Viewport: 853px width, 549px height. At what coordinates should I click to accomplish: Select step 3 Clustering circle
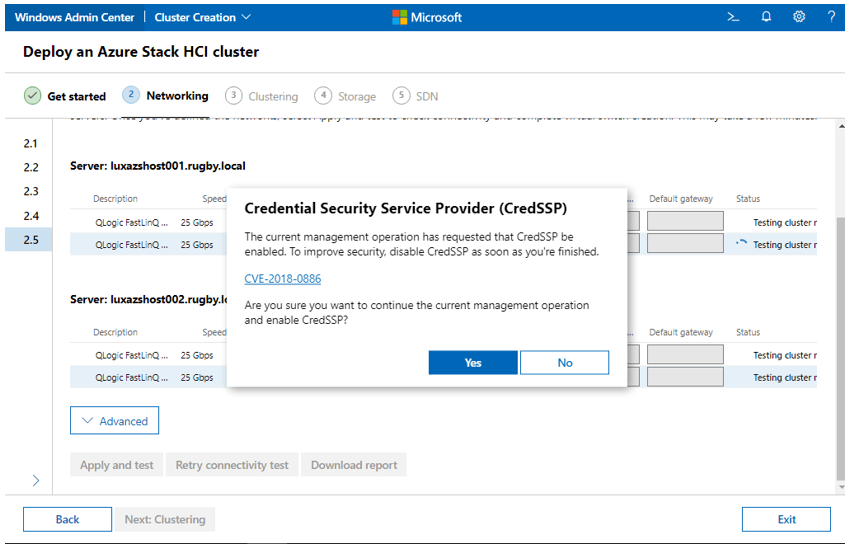(234, 96)
